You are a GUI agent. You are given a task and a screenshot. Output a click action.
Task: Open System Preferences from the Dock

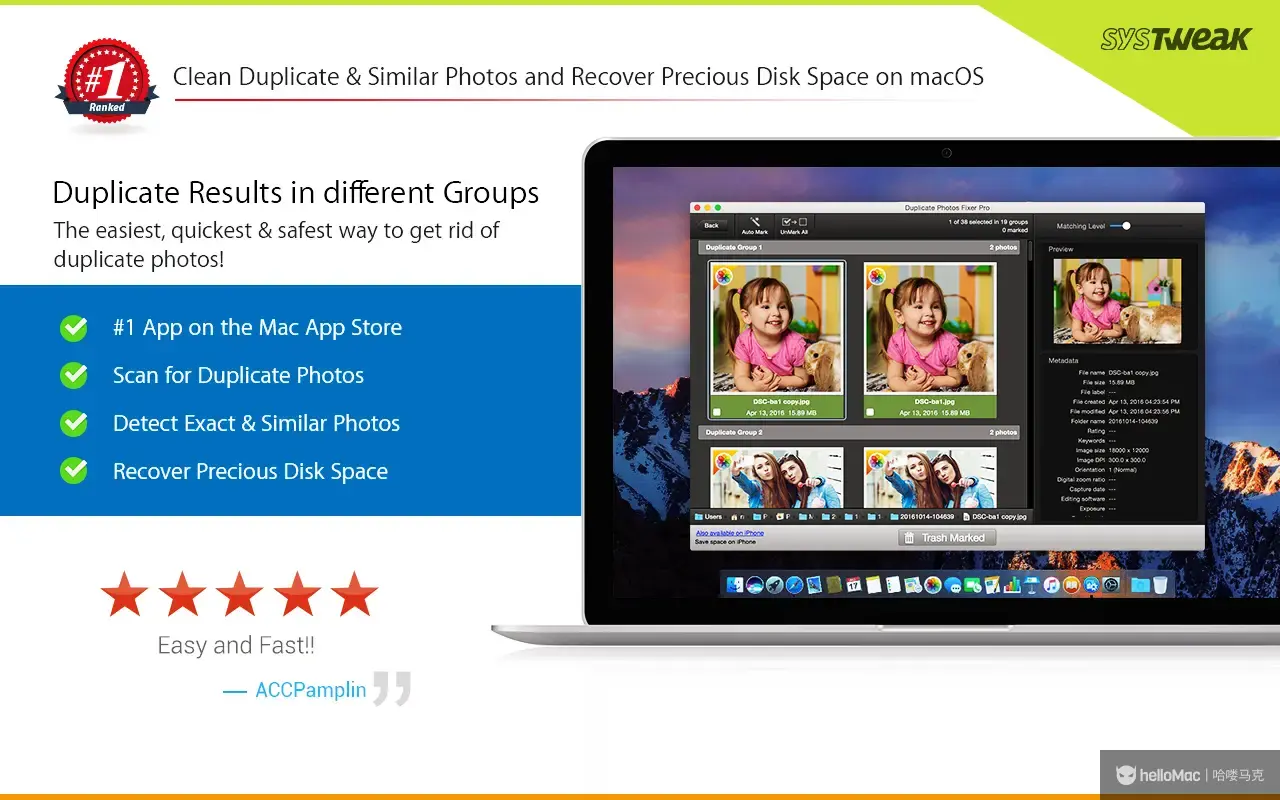click(1111, 585)
